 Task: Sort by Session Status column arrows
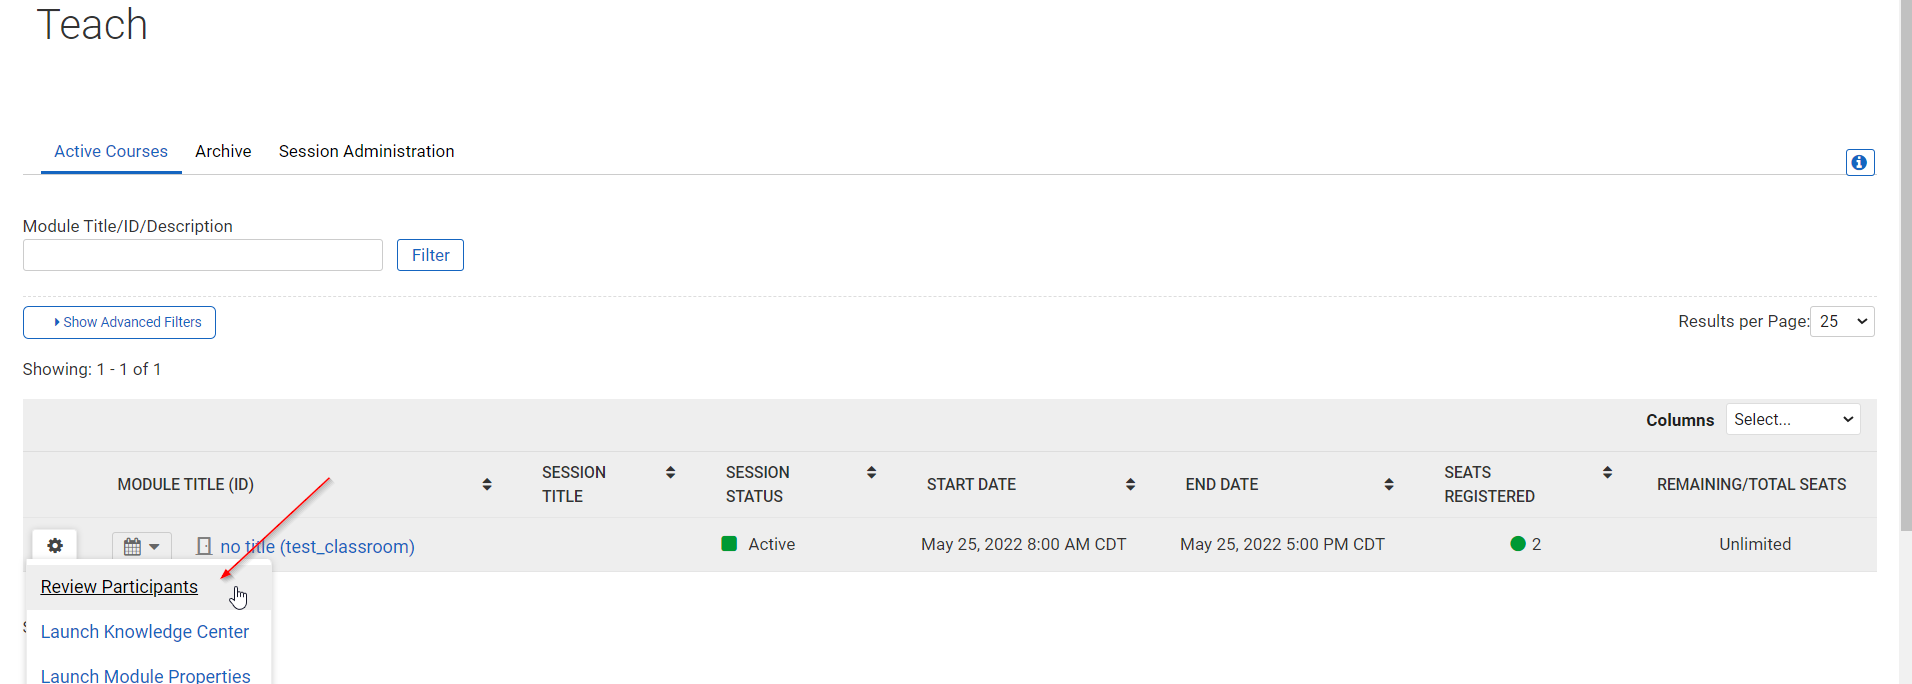[x=871, y=472]
